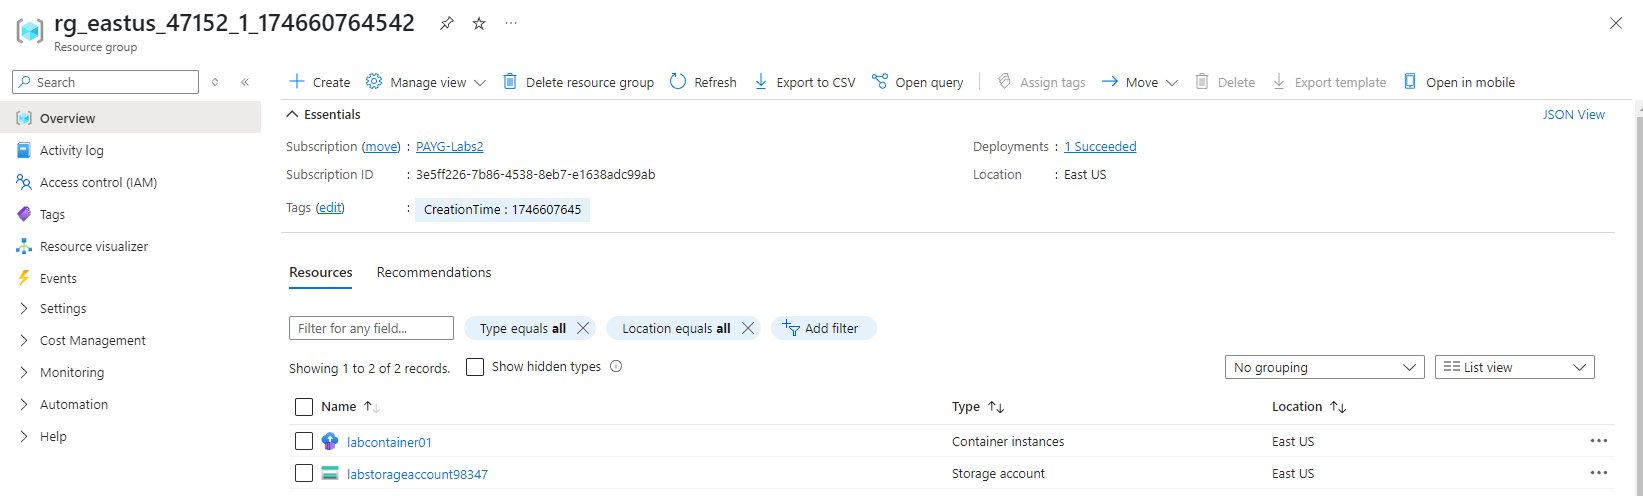Focus the Filter for any field box
This screenshot has height=496, width=1643.
(x=371, y=328)
